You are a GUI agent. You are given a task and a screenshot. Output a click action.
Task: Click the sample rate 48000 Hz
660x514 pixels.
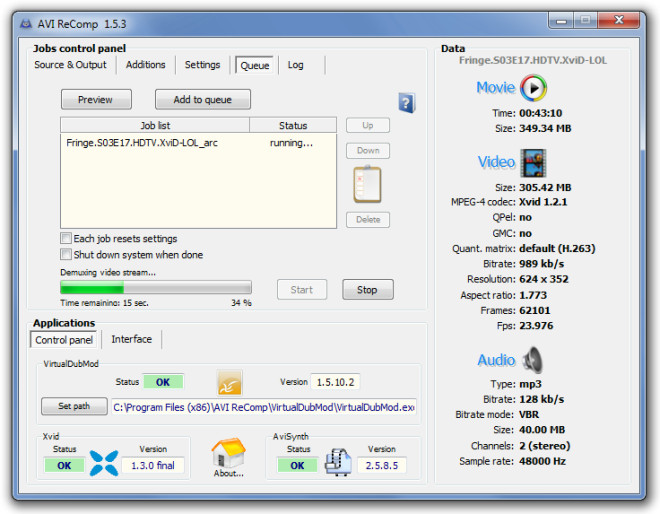click(542, 461)
